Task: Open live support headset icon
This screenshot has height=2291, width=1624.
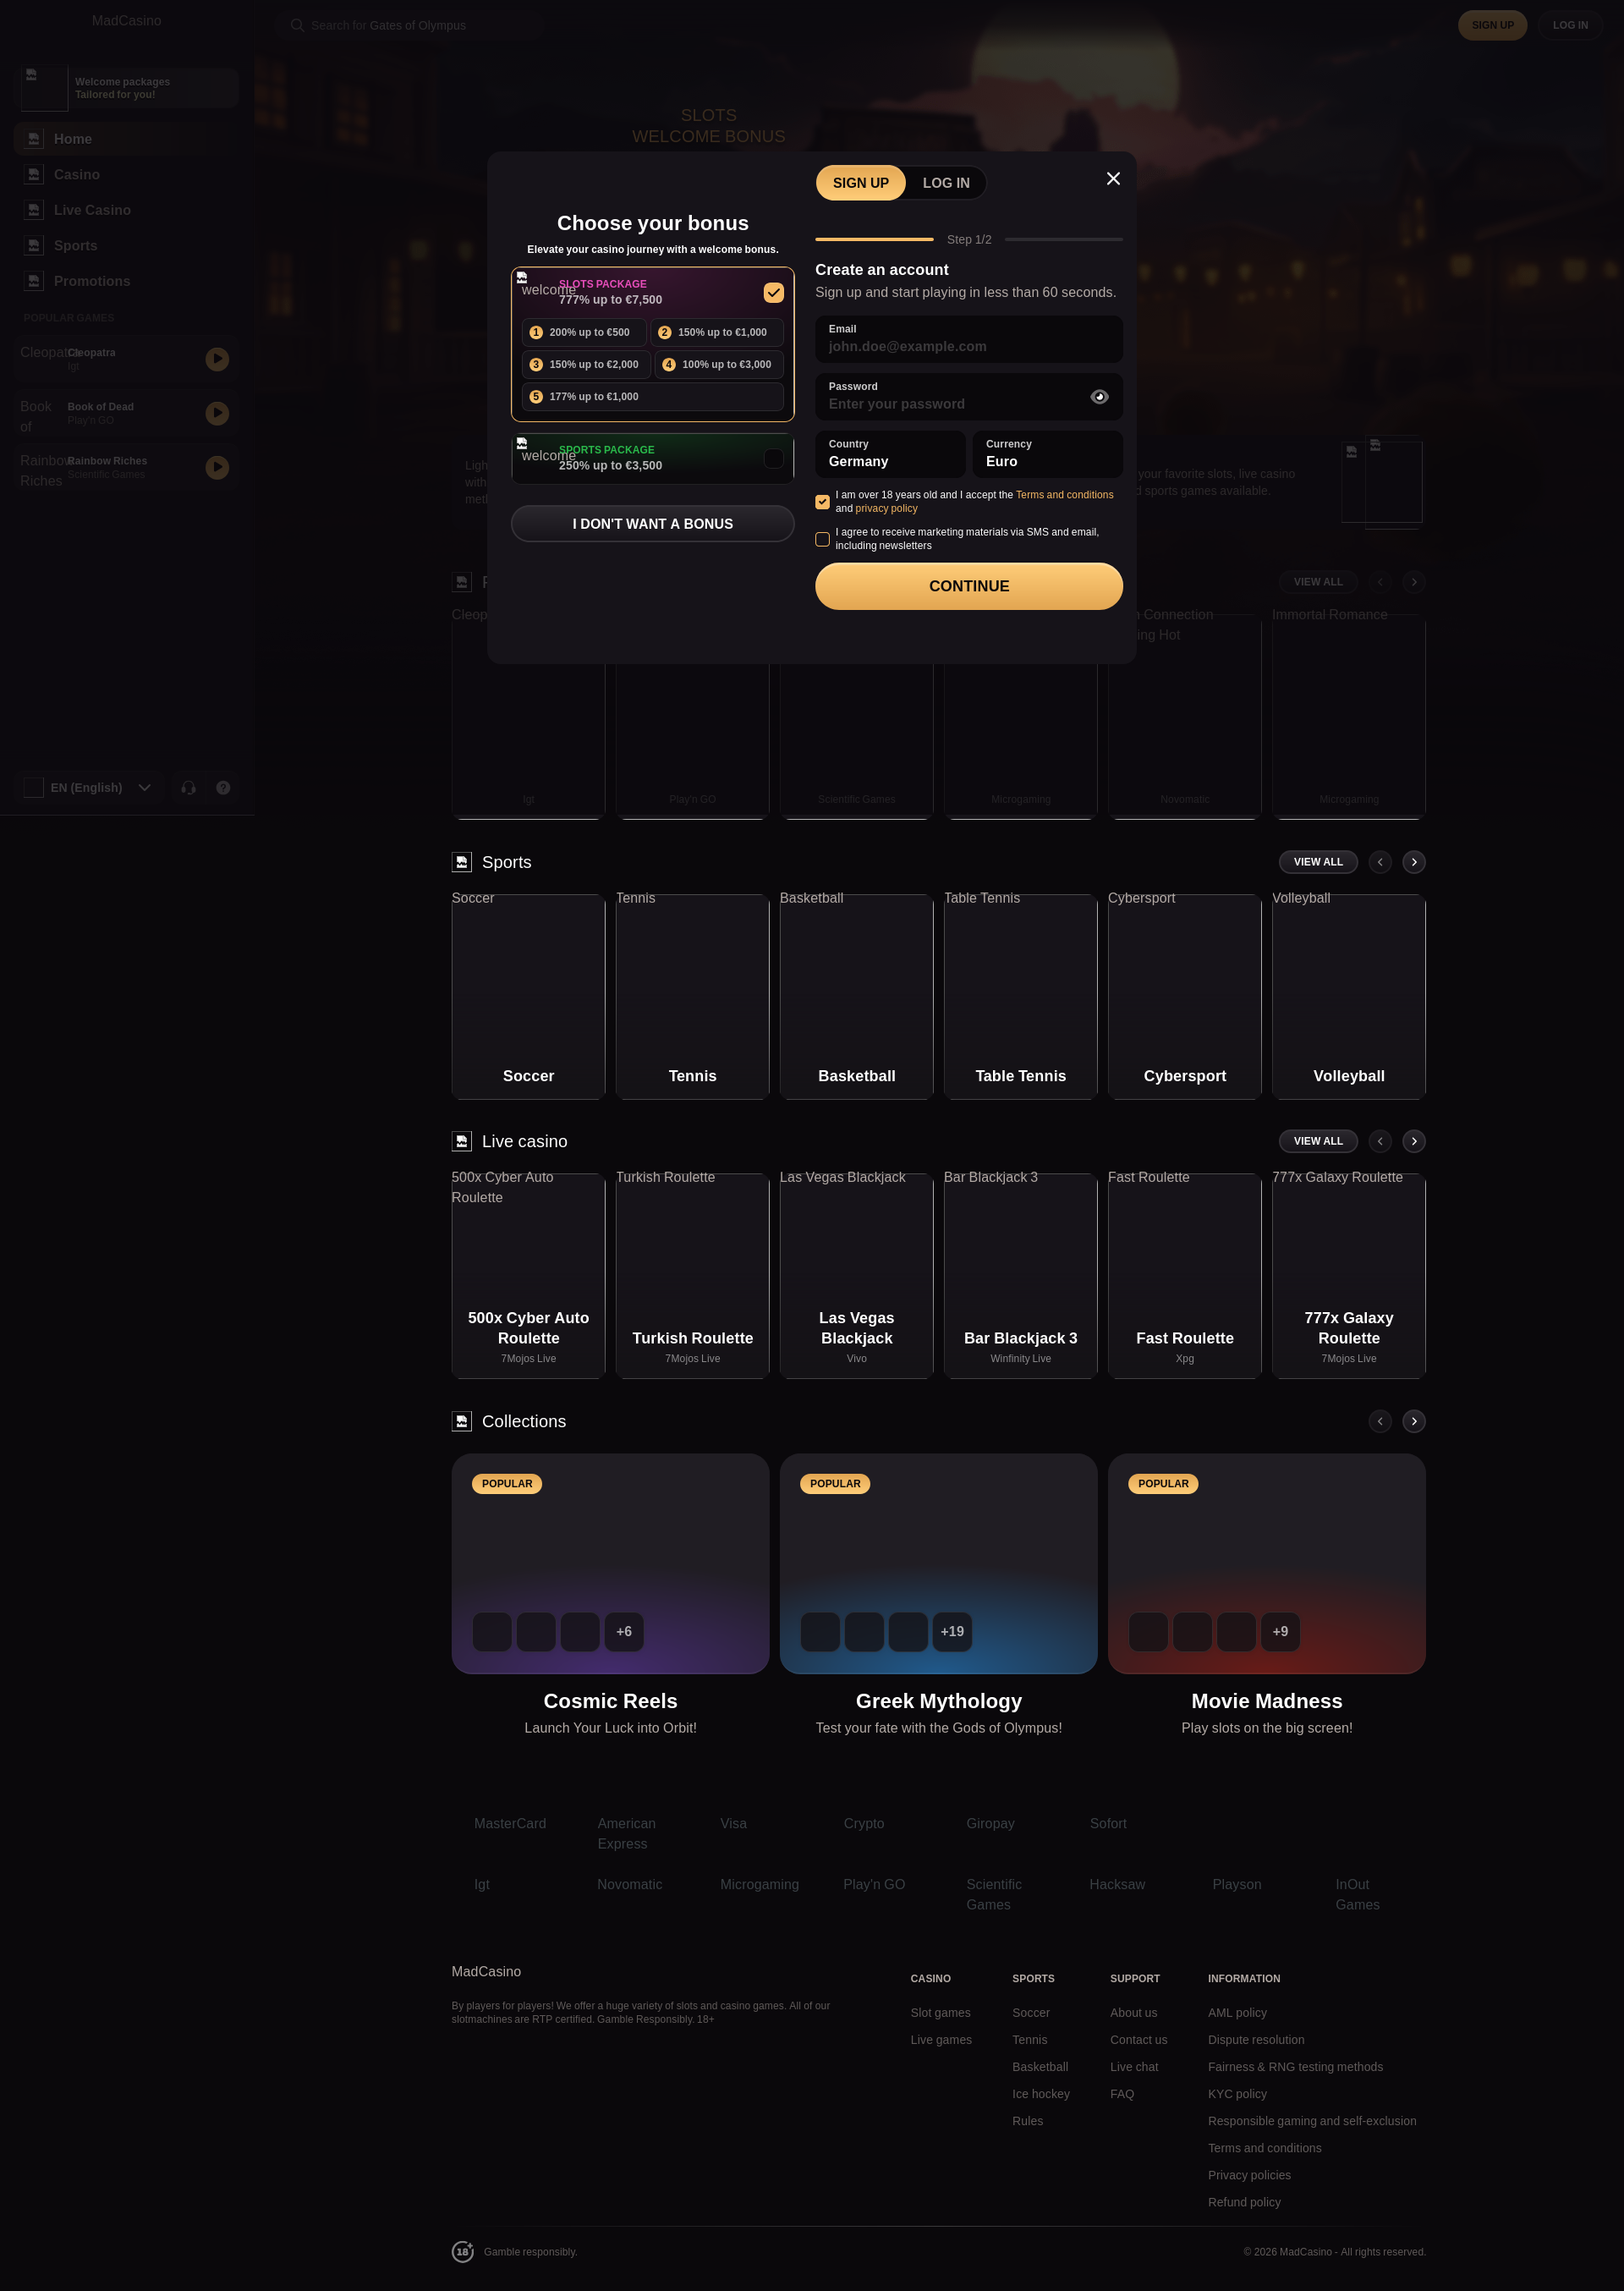Action: [188, 788]
